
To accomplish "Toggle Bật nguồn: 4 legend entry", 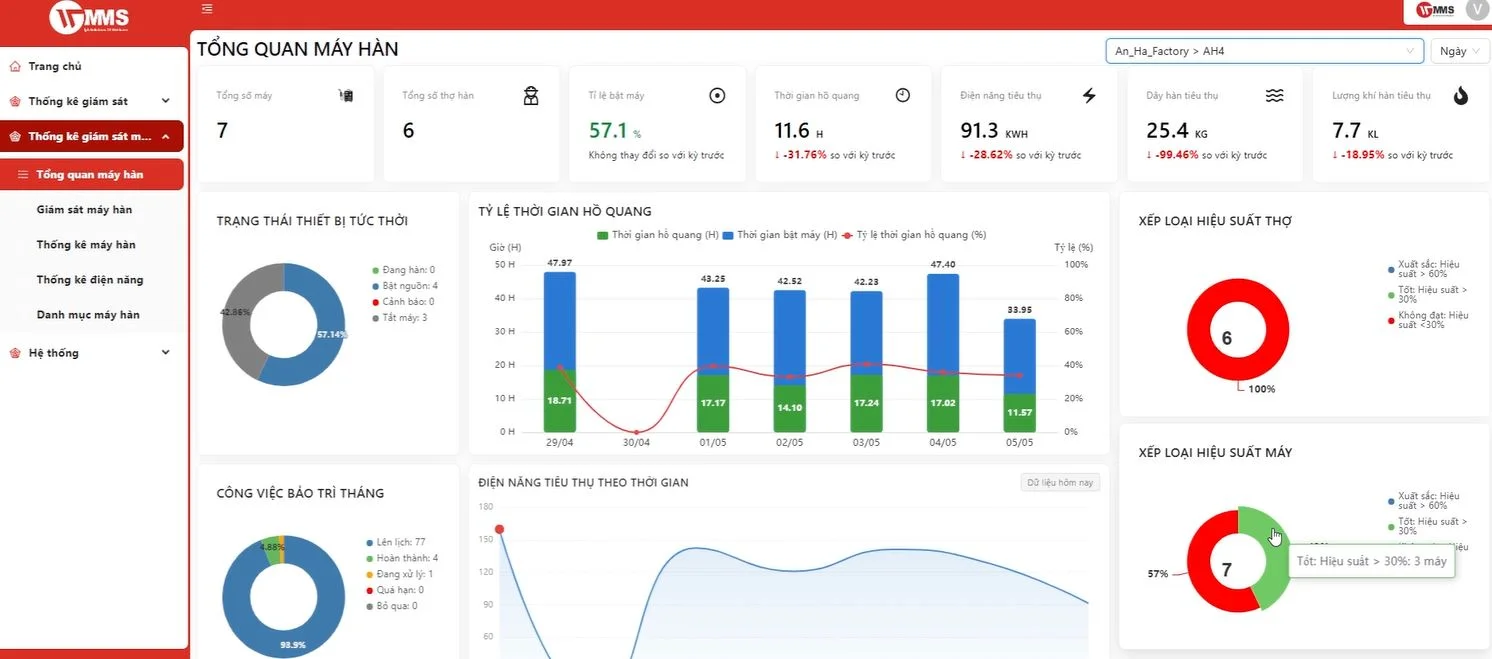I will point(404,286).
